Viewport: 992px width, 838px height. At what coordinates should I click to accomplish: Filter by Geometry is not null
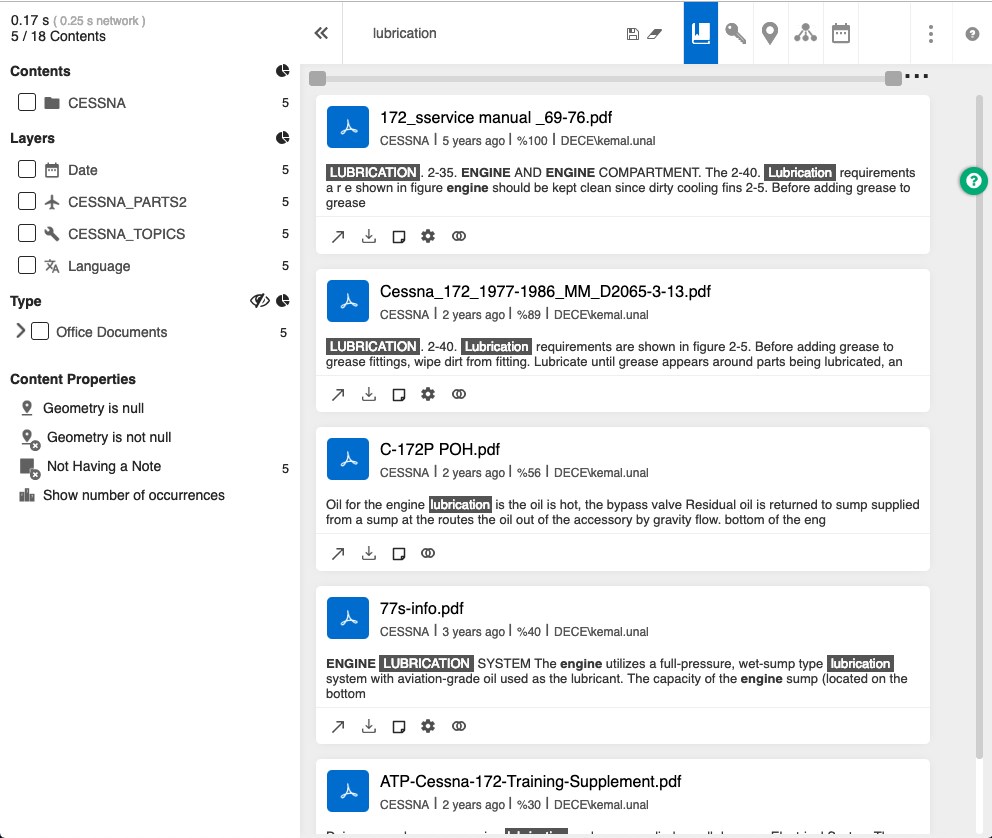pos(109,437)
